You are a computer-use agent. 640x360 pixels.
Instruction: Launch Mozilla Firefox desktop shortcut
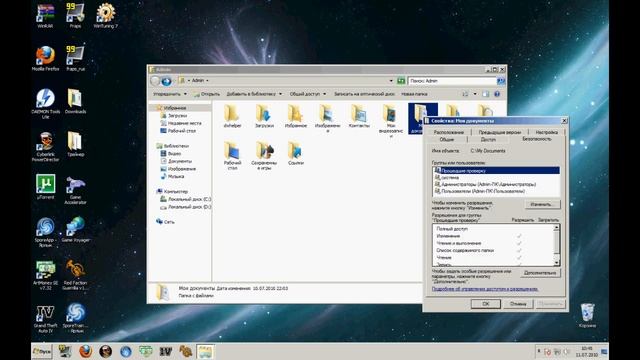[x=45, y=58]
